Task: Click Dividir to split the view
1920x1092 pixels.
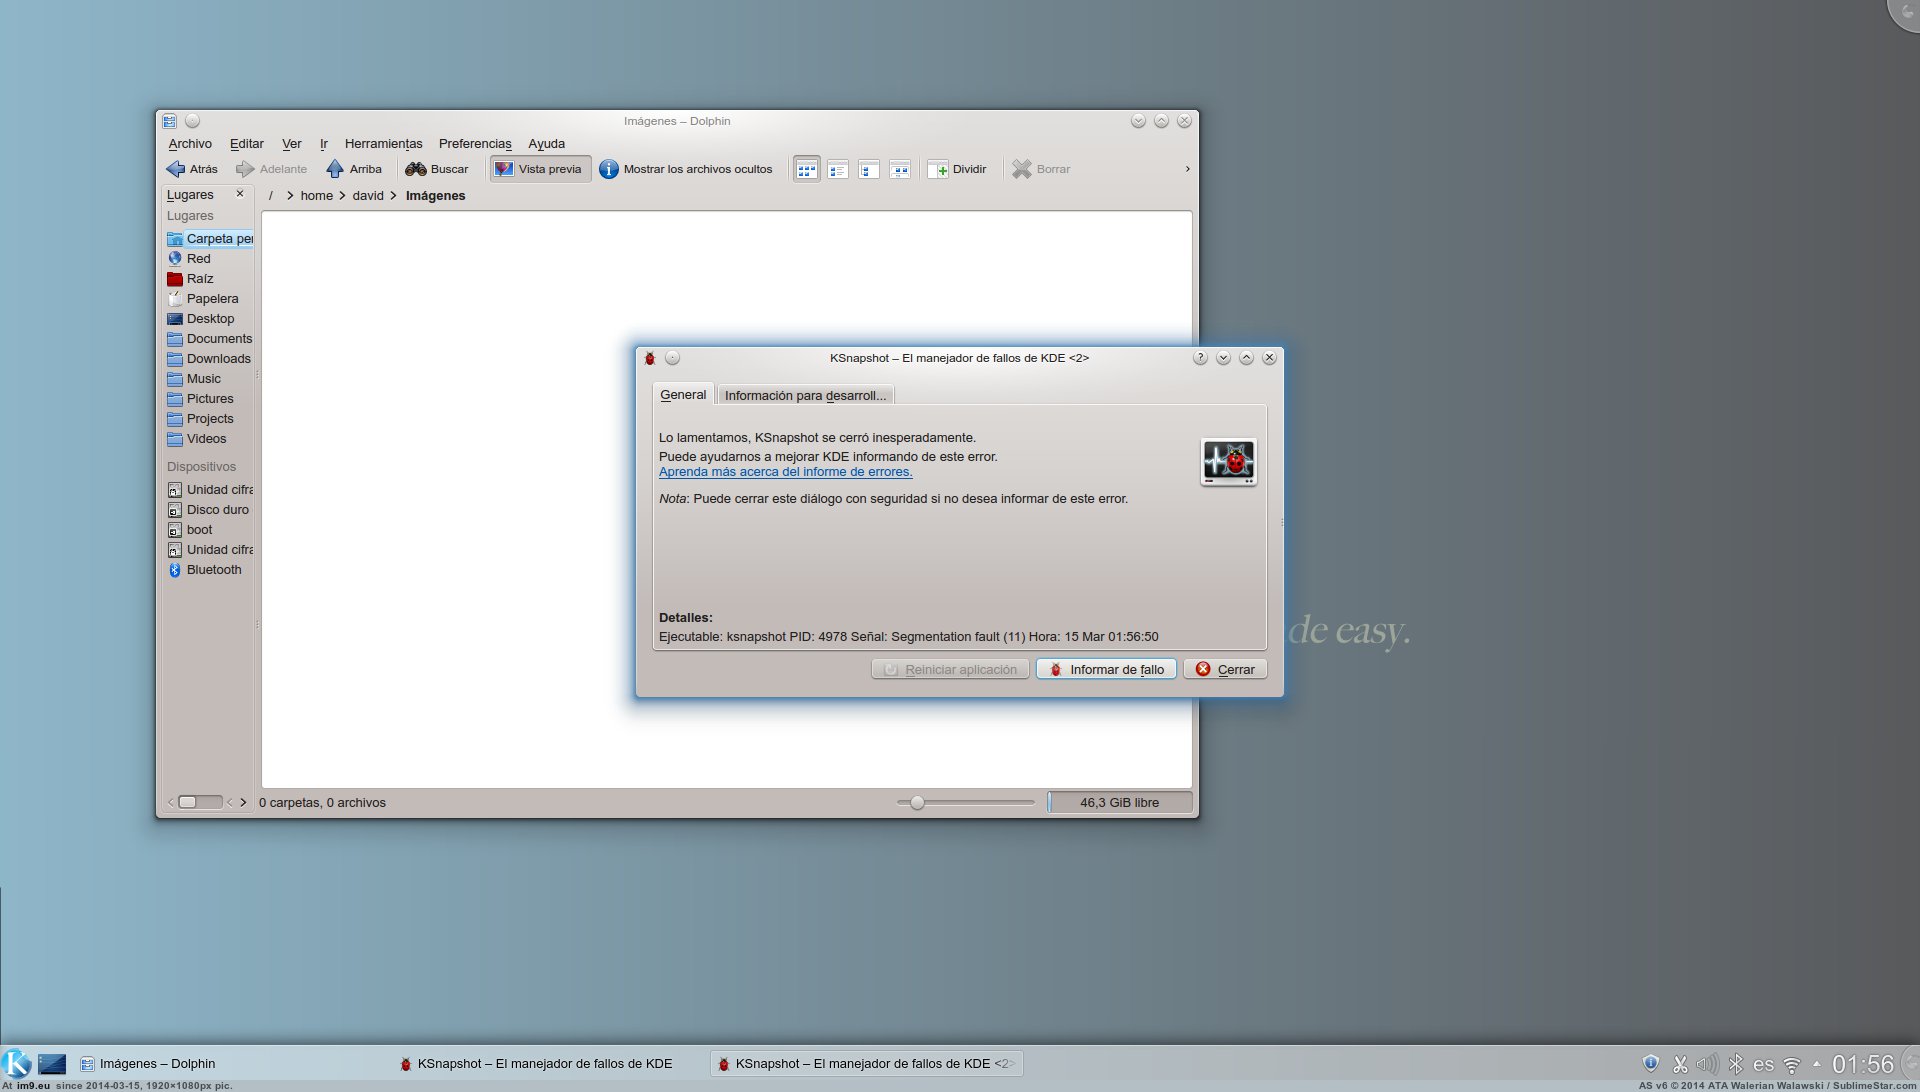Action: point(957,169)
